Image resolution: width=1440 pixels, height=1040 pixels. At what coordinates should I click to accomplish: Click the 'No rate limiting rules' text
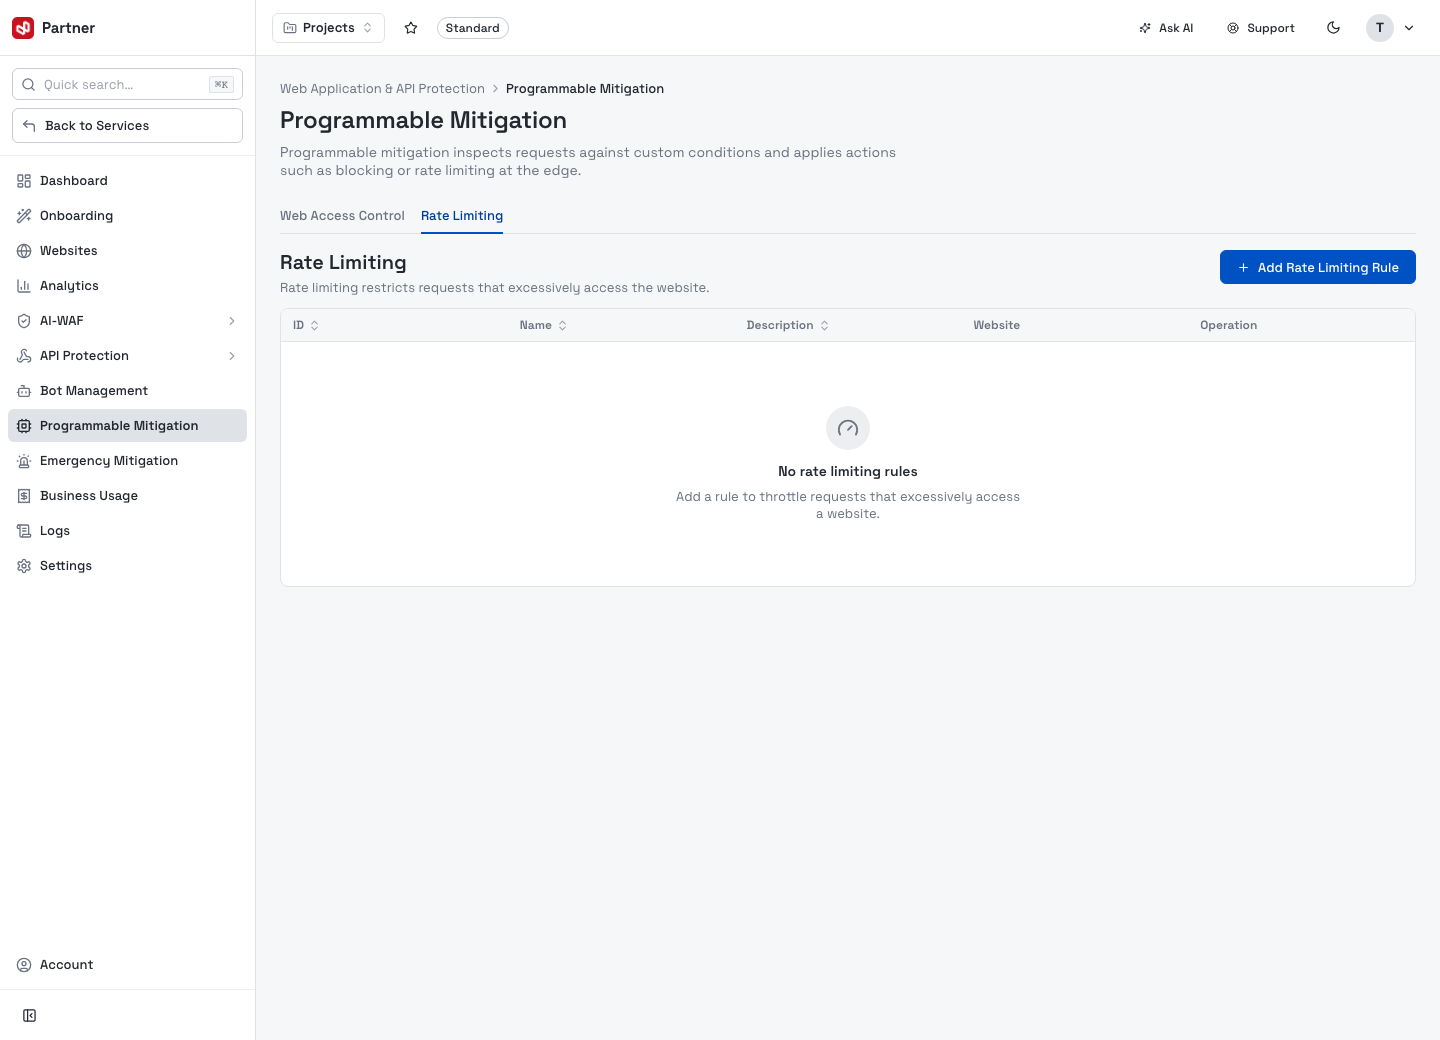point(848,472)
